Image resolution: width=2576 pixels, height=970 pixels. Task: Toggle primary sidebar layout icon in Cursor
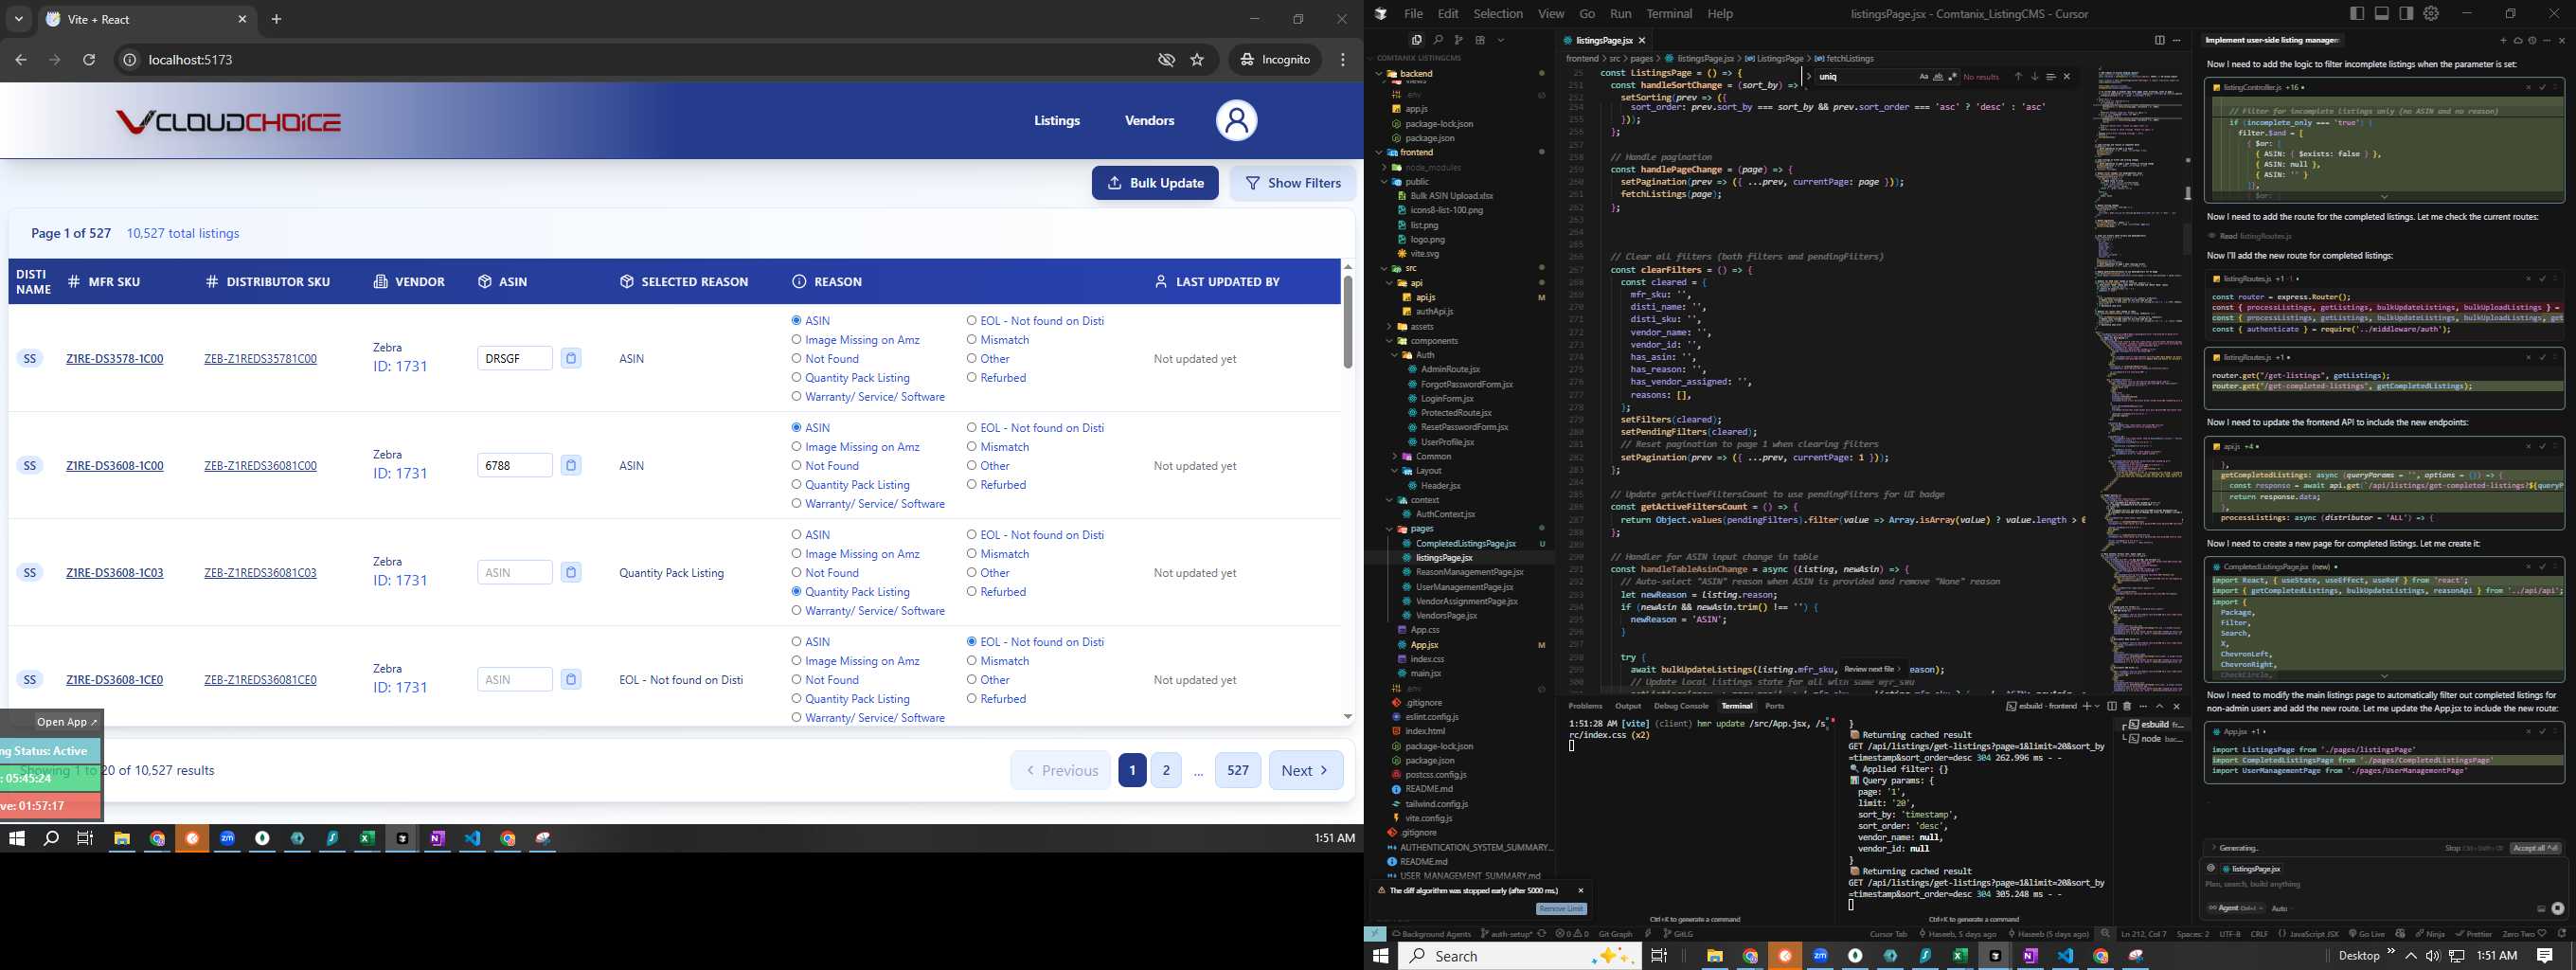2357,14
